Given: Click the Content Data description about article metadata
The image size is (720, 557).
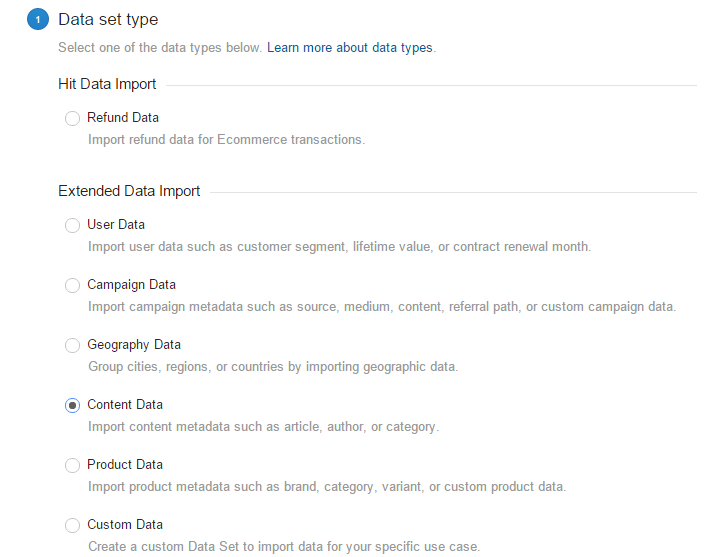Looking at the screenshot, I should [x=263, y=427].
